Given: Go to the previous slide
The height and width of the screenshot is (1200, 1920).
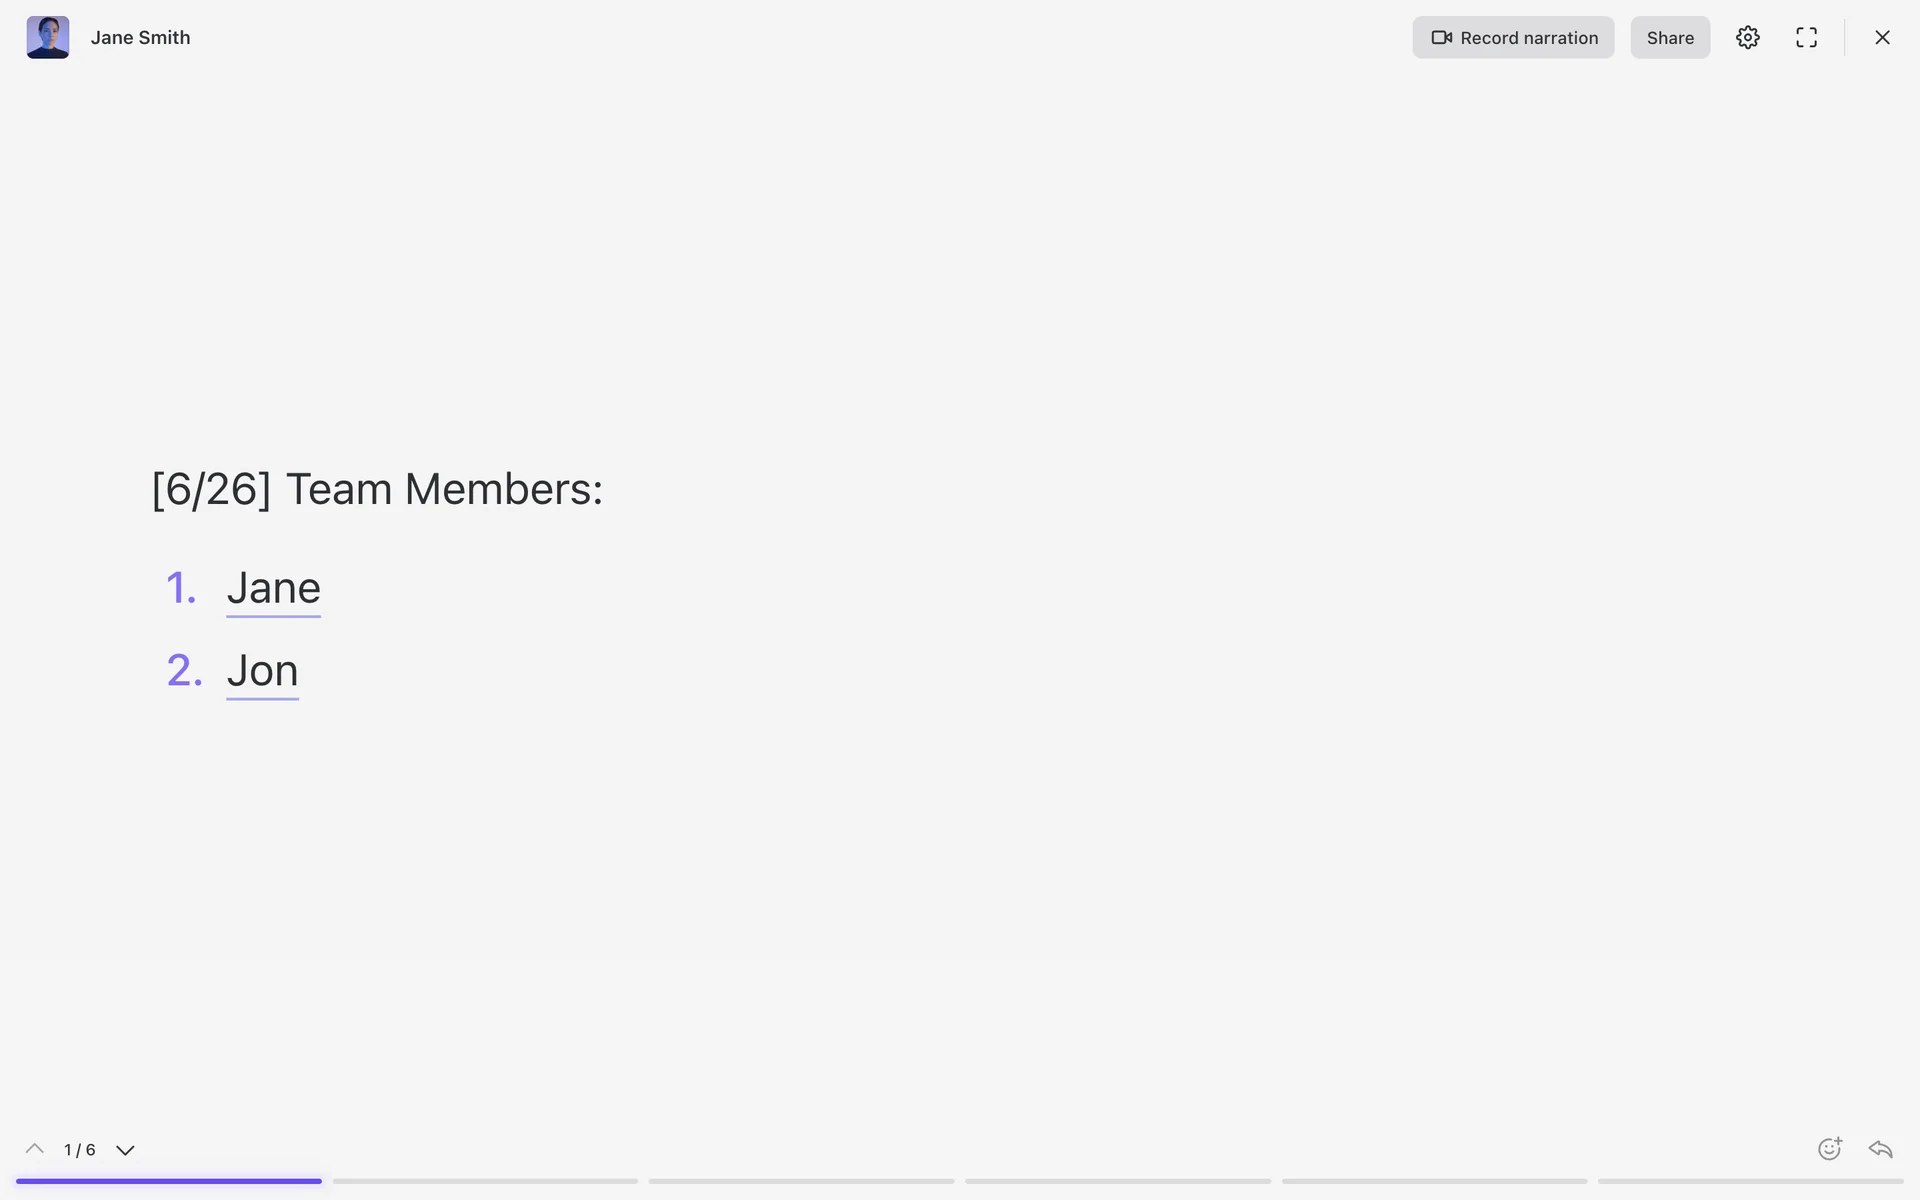Looking at the screenshot, I should [35, 1149].
